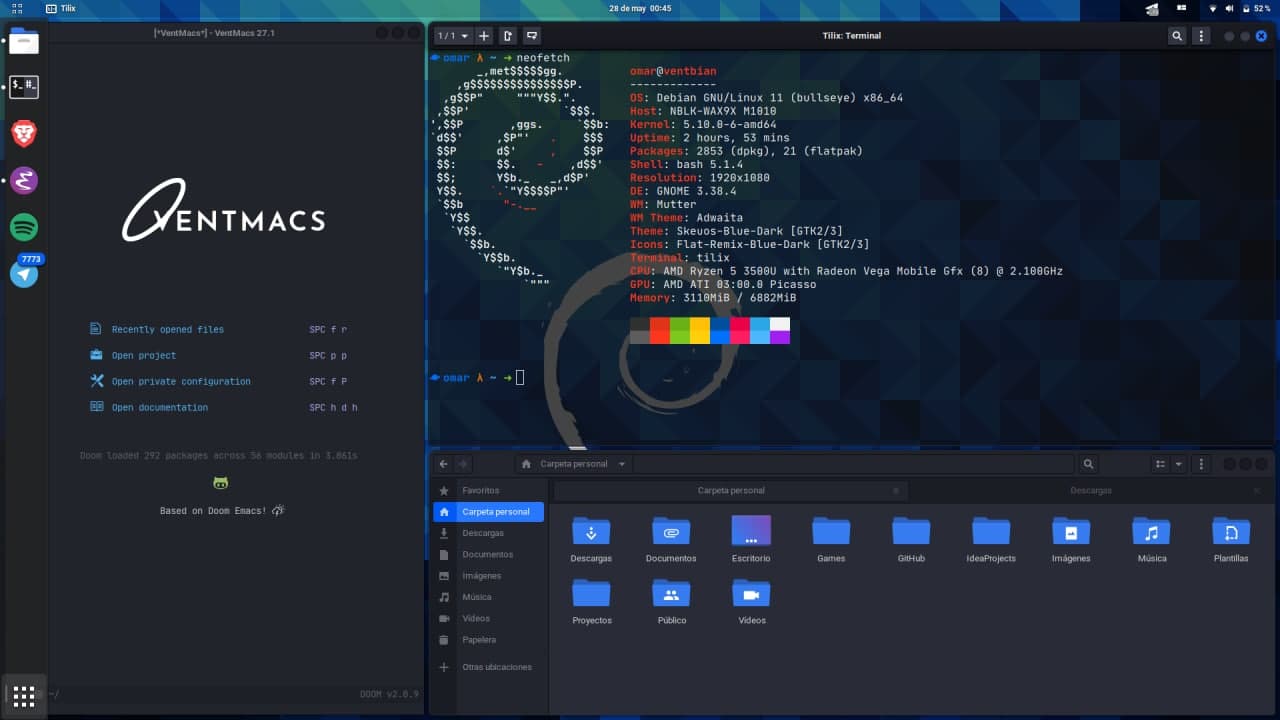Open Brave browser from the dock
Image resolution: width=1280 pixels, height=720 pixels.
pyautogui.click(x=24, y=133)
